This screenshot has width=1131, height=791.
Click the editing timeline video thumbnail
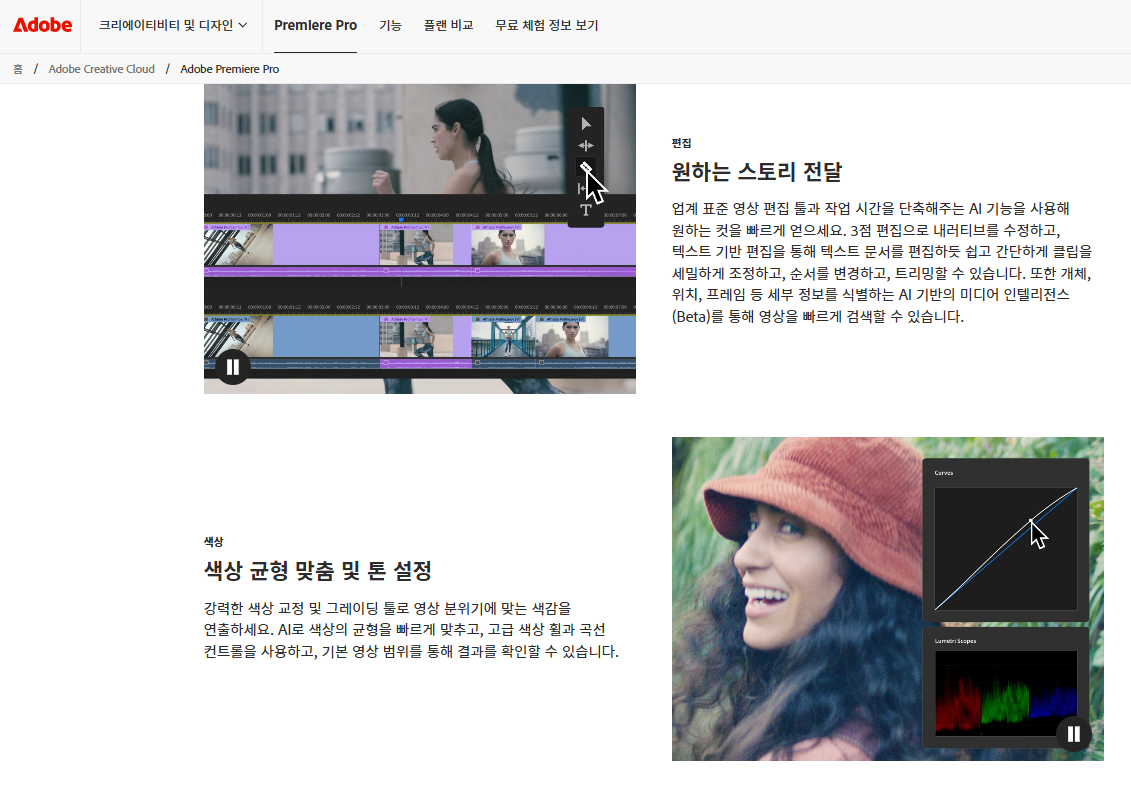point(420,239)
